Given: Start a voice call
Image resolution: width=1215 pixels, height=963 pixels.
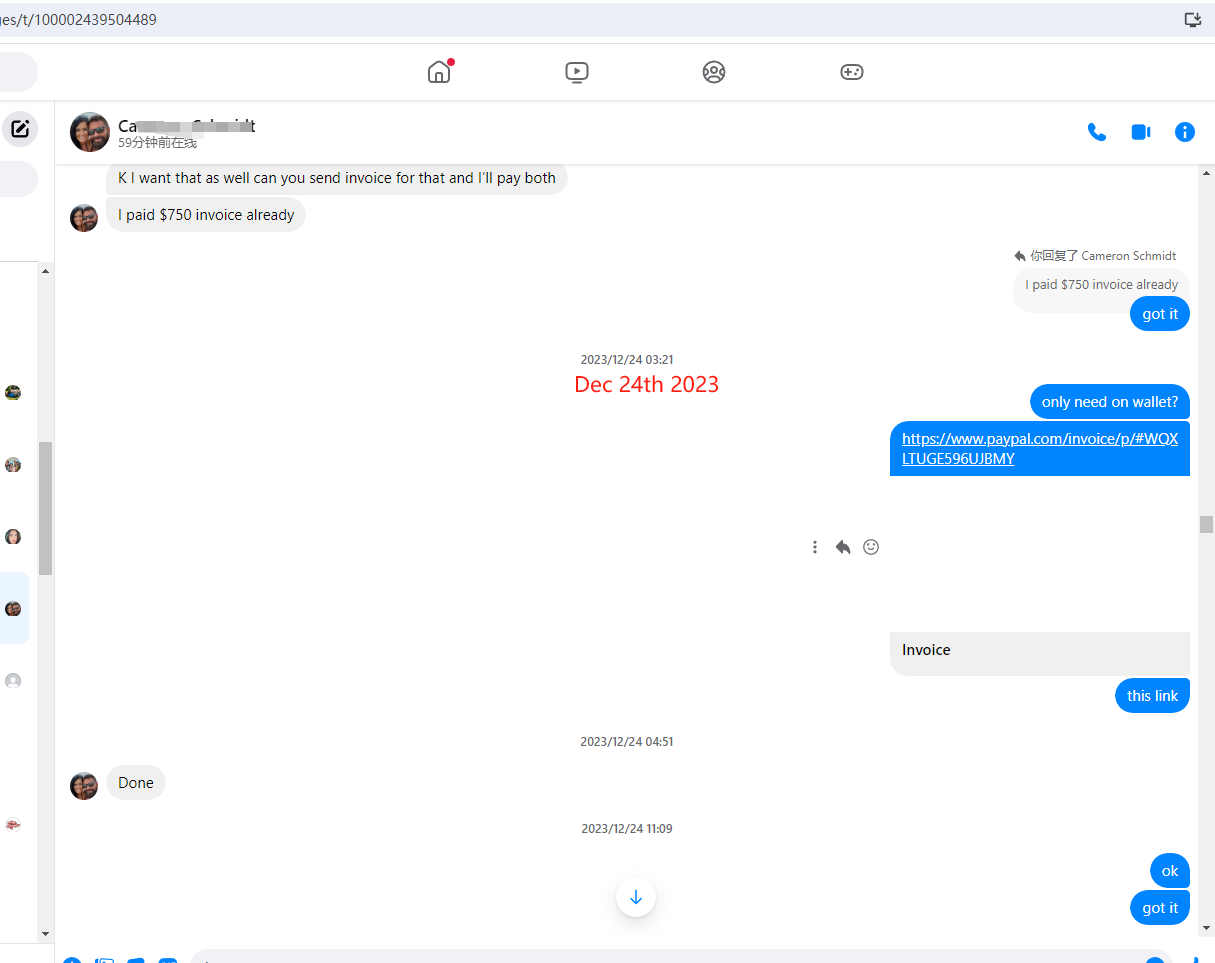Looking at the screenshot, I should click(1097, 132).
